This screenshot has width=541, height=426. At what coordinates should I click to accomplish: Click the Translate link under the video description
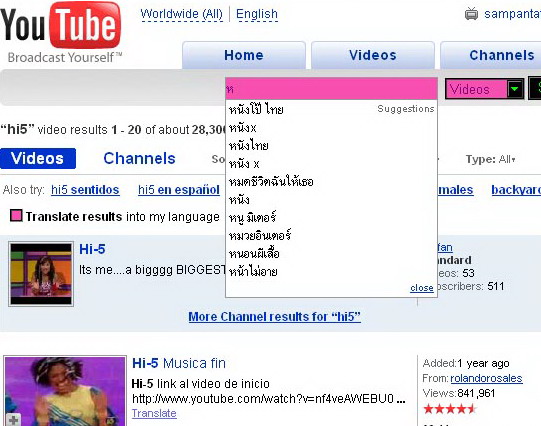point(154,413)
